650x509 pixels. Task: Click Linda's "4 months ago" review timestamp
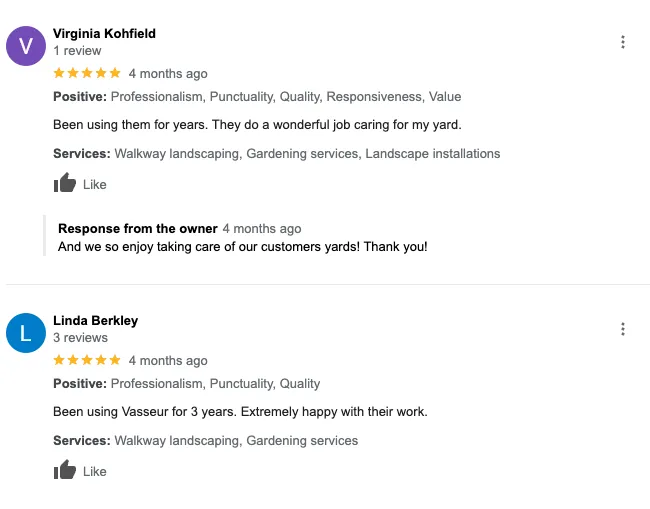[168, 360]
